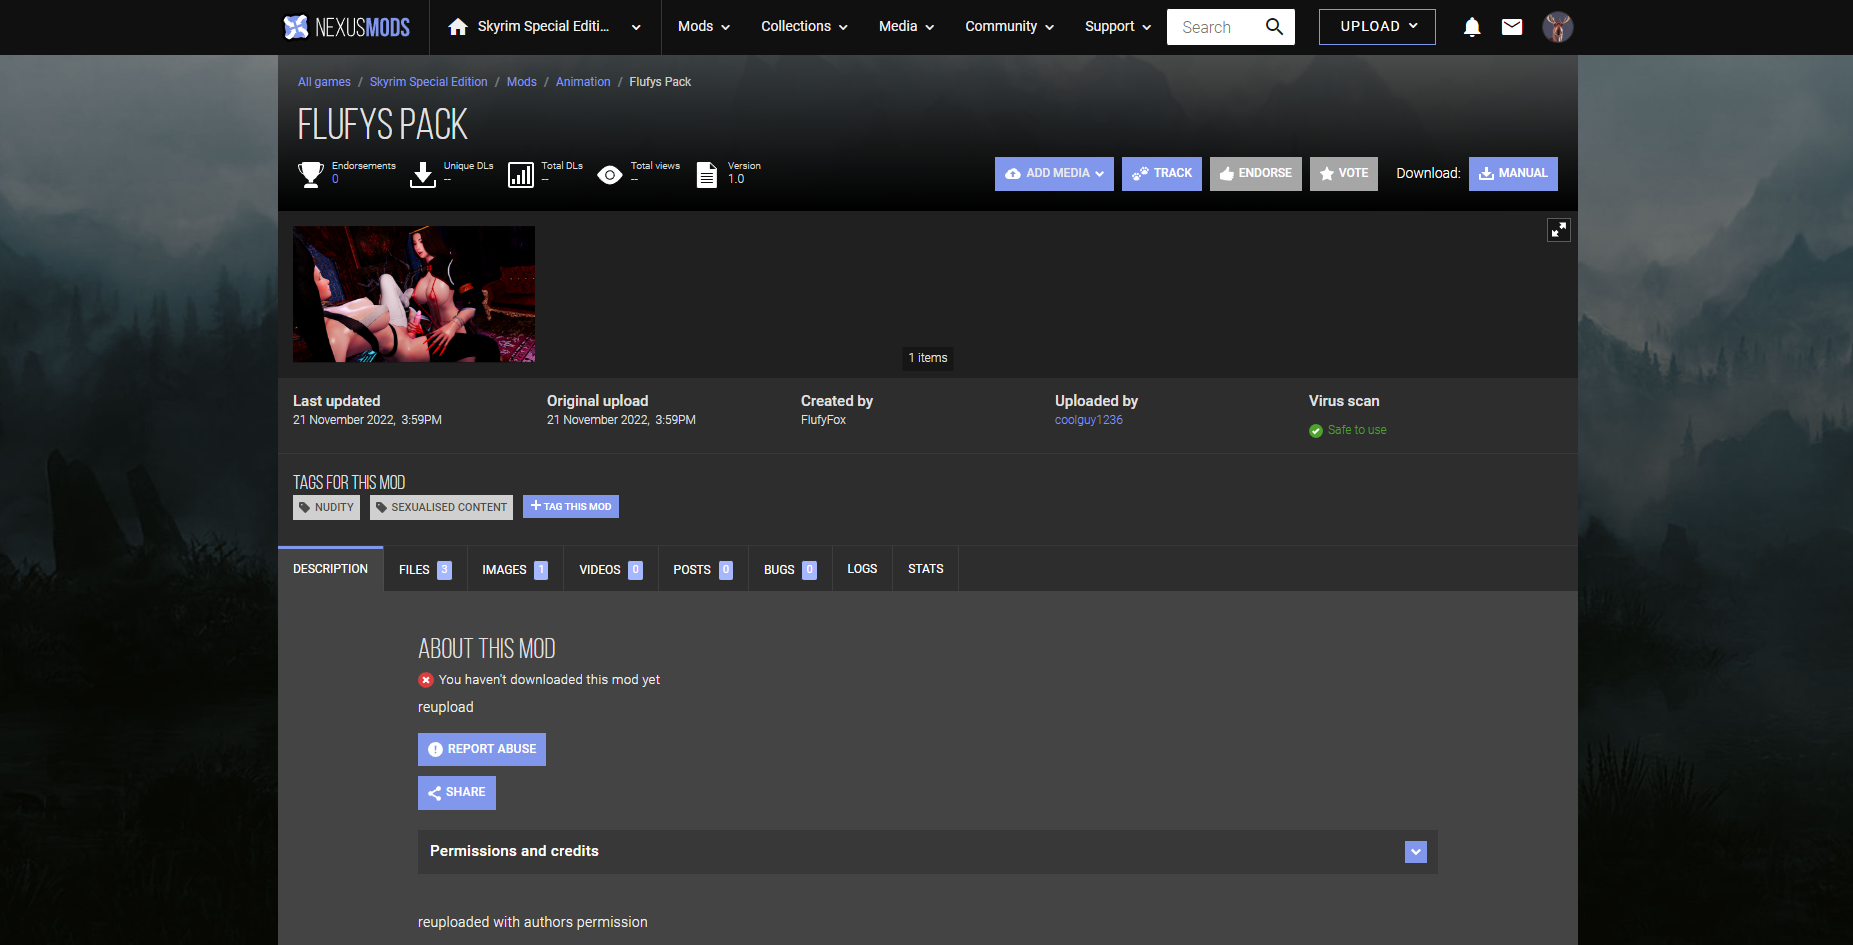The image size is (1853, 945).
Task: Click the "1 items" gallery counter
Action: (x=928, y=358)
